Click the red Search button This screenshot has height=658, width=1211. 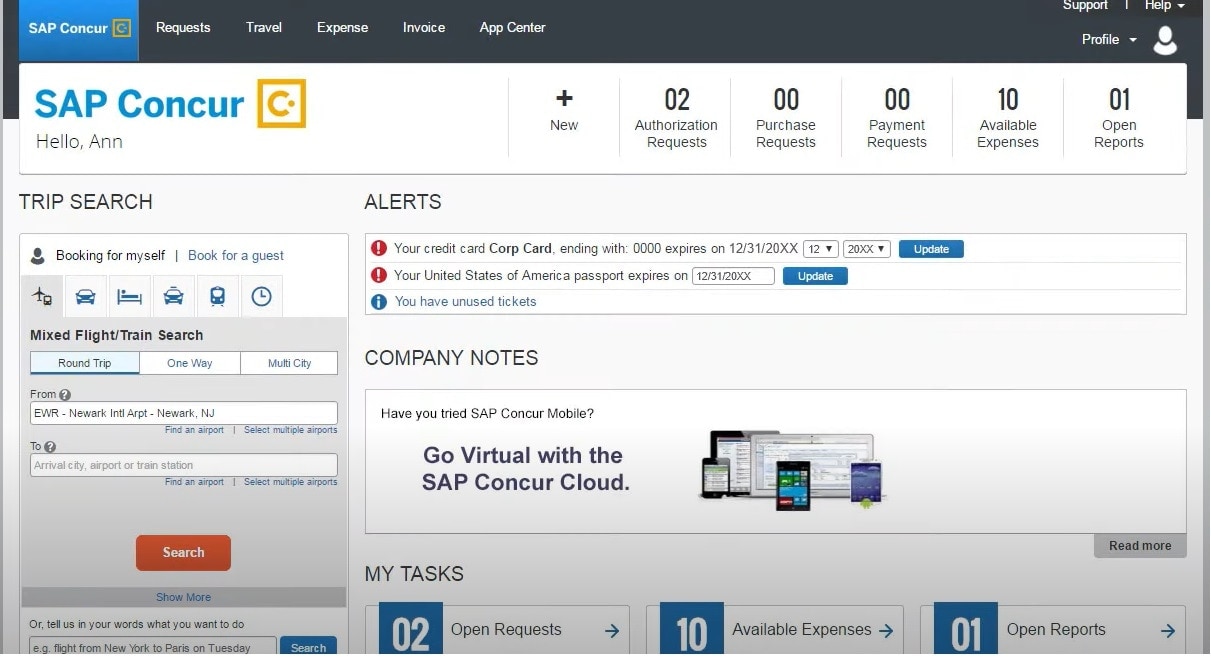184,553
